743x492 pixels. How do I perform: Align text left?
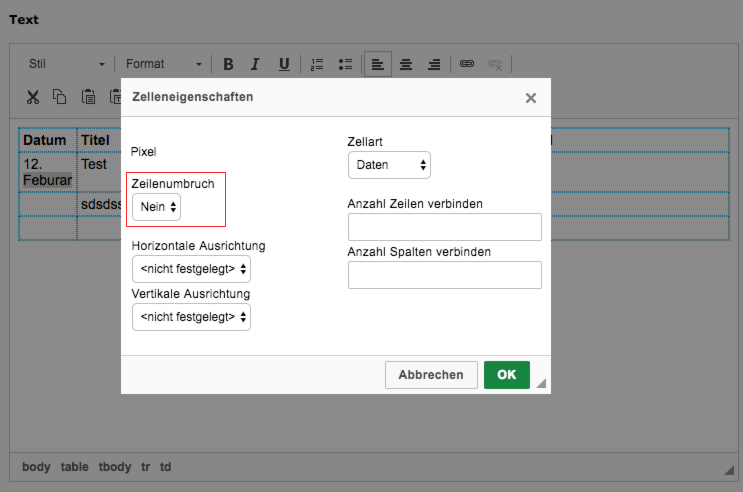(378, 64)
